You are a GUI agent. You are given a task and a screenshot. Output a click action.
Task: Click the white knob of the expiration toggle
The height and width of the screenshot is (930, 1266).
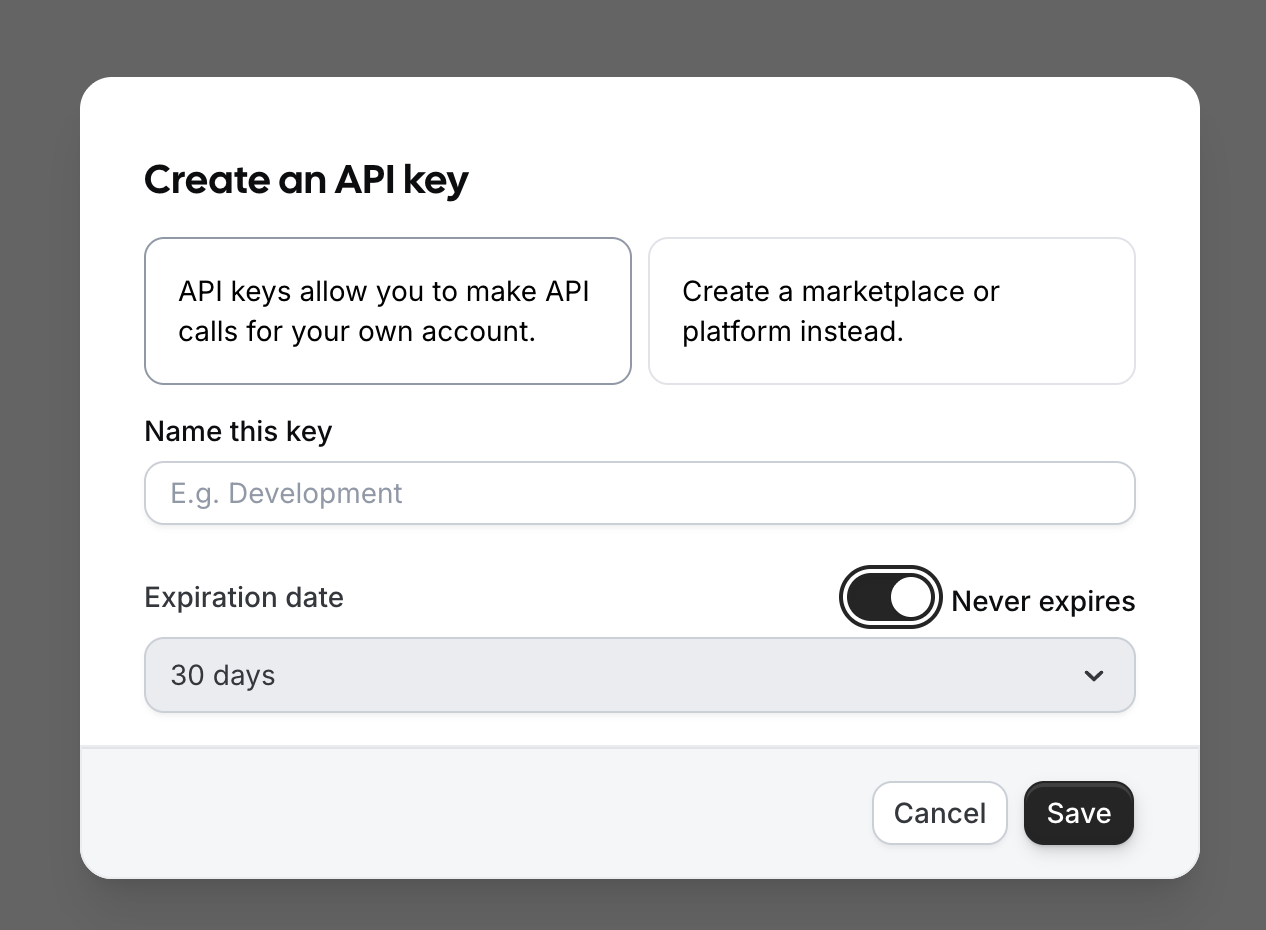pos(910,598)
